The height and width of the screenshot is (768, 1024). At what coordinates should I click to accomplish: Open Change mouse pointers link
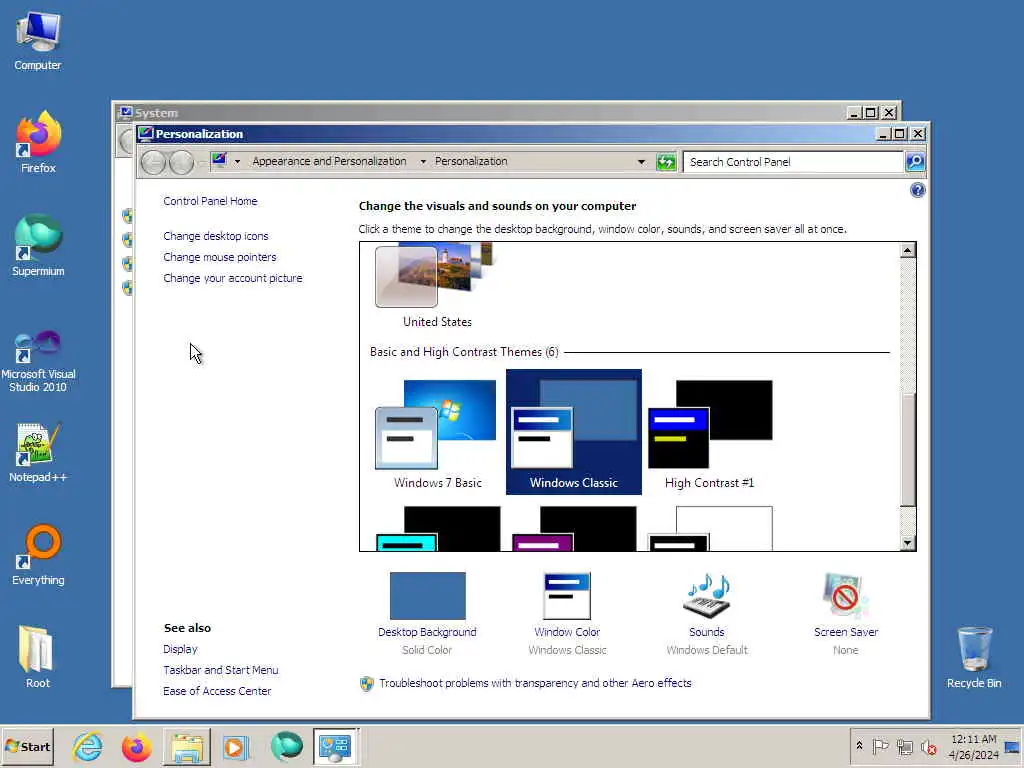[x=219, y=257]
